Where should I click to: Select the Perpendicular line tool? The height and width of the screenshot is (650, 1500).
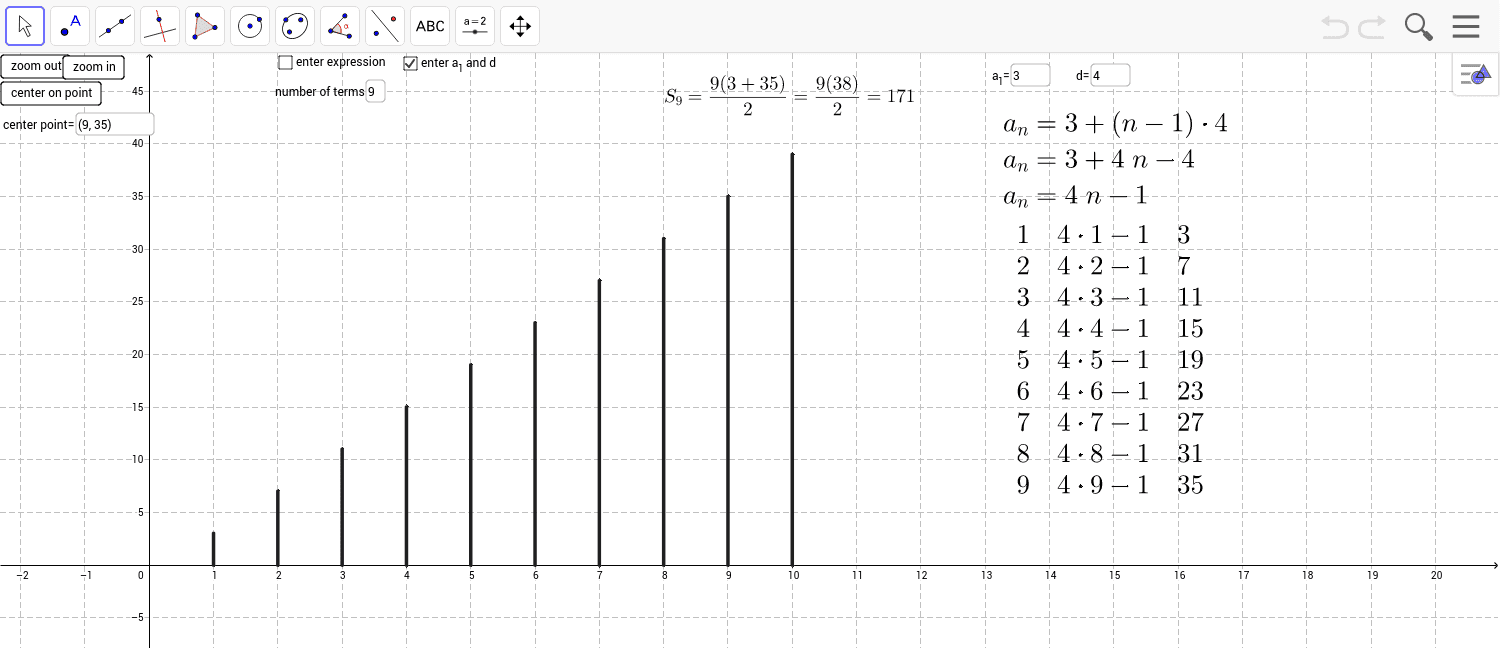[x=160, y=26]
